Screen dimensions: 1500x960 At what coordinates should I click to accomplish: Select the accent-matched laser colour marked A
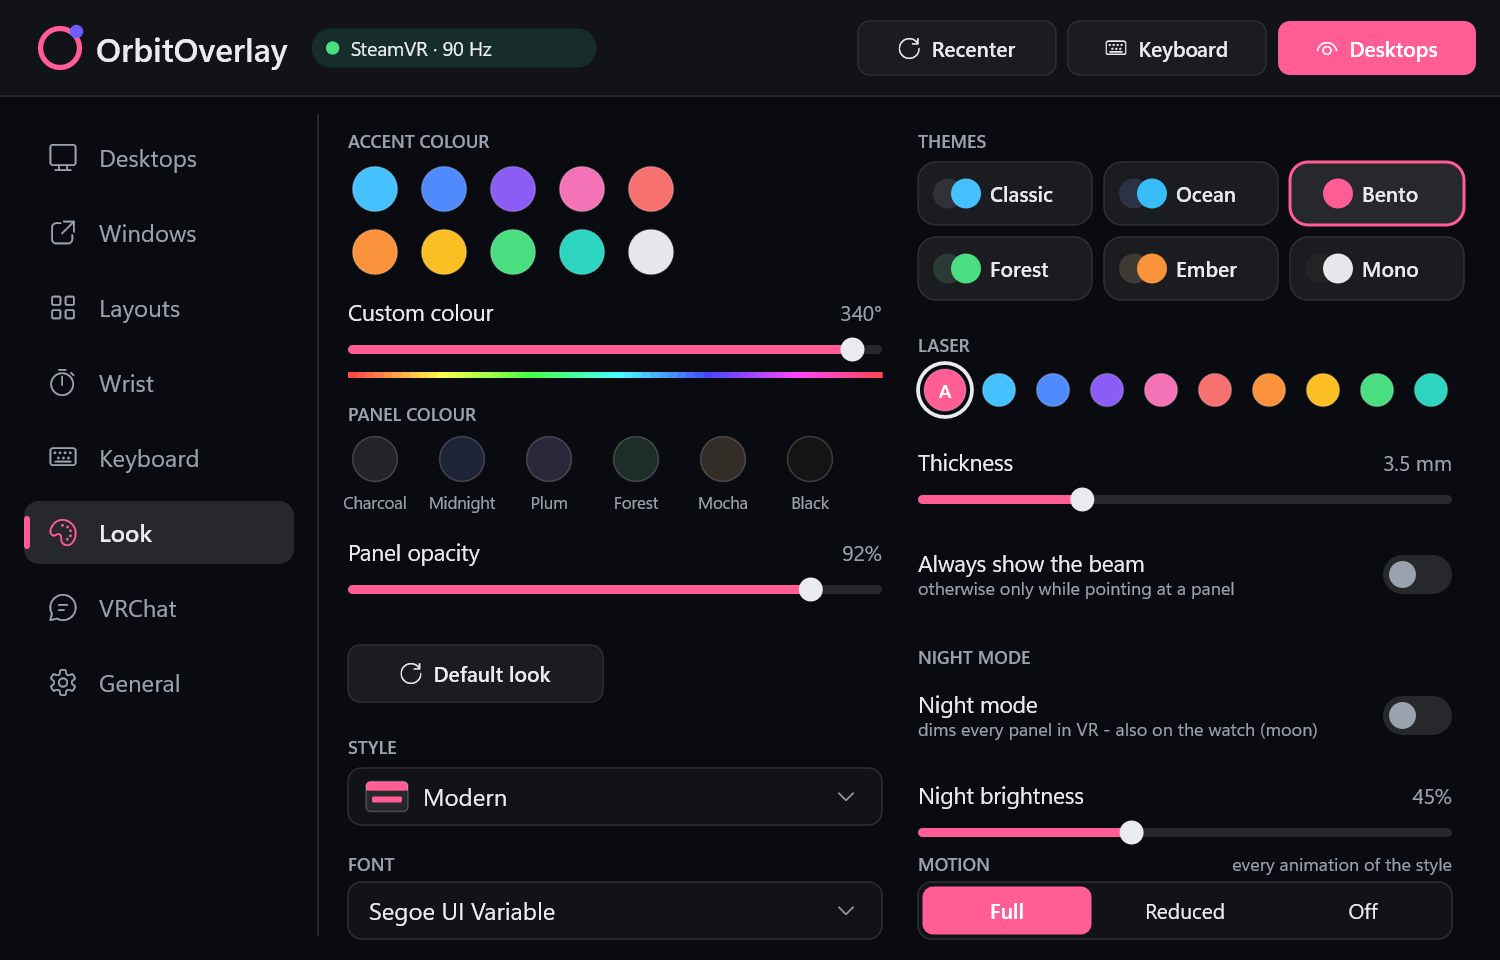click(945, 390)
